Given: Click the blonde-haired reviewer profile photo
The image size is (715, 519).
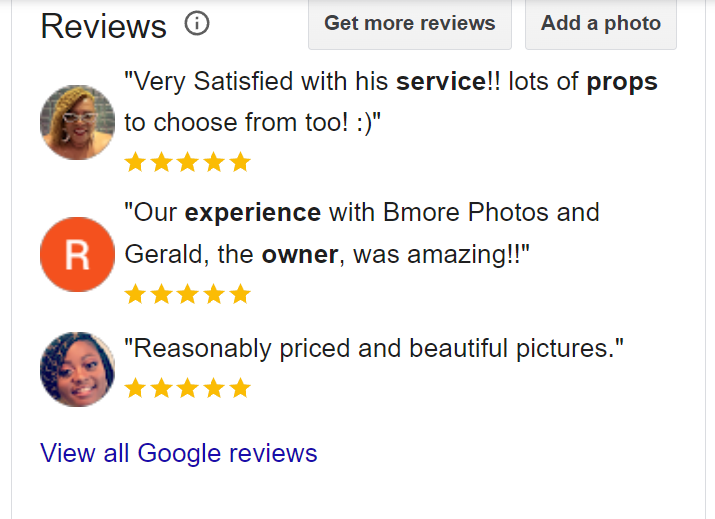Looking at the screenshot, I should pos(78,122).
